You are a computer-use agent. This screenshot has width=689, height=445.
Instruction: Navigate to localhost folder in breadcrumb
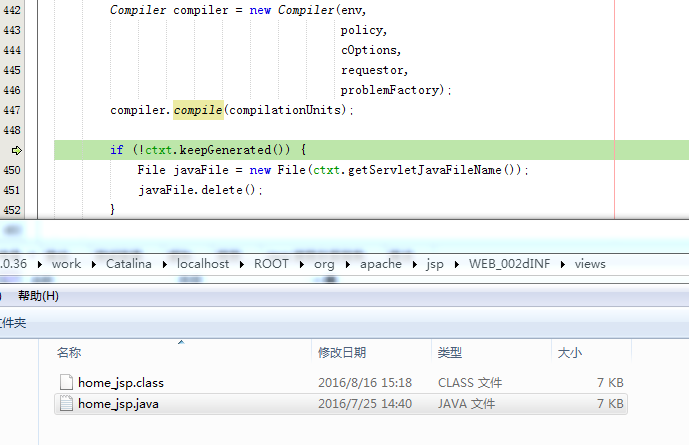(x=203, y=264)
